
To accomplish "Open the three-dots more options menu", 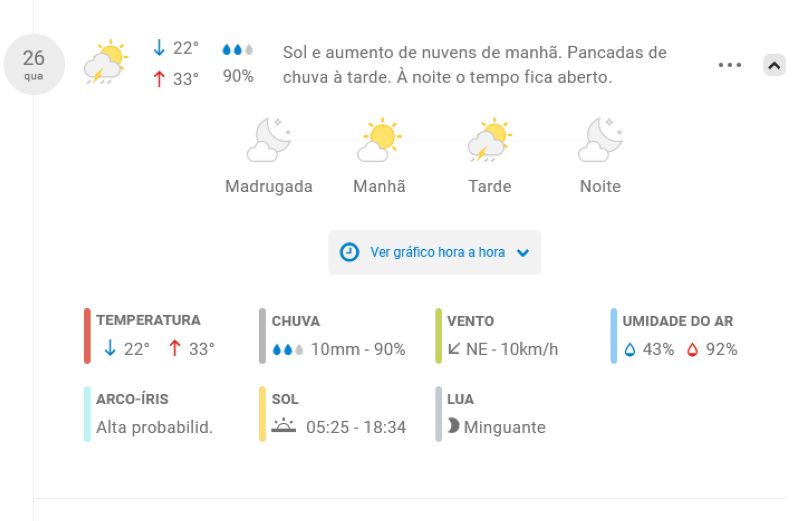I will [x=730, y=65].
